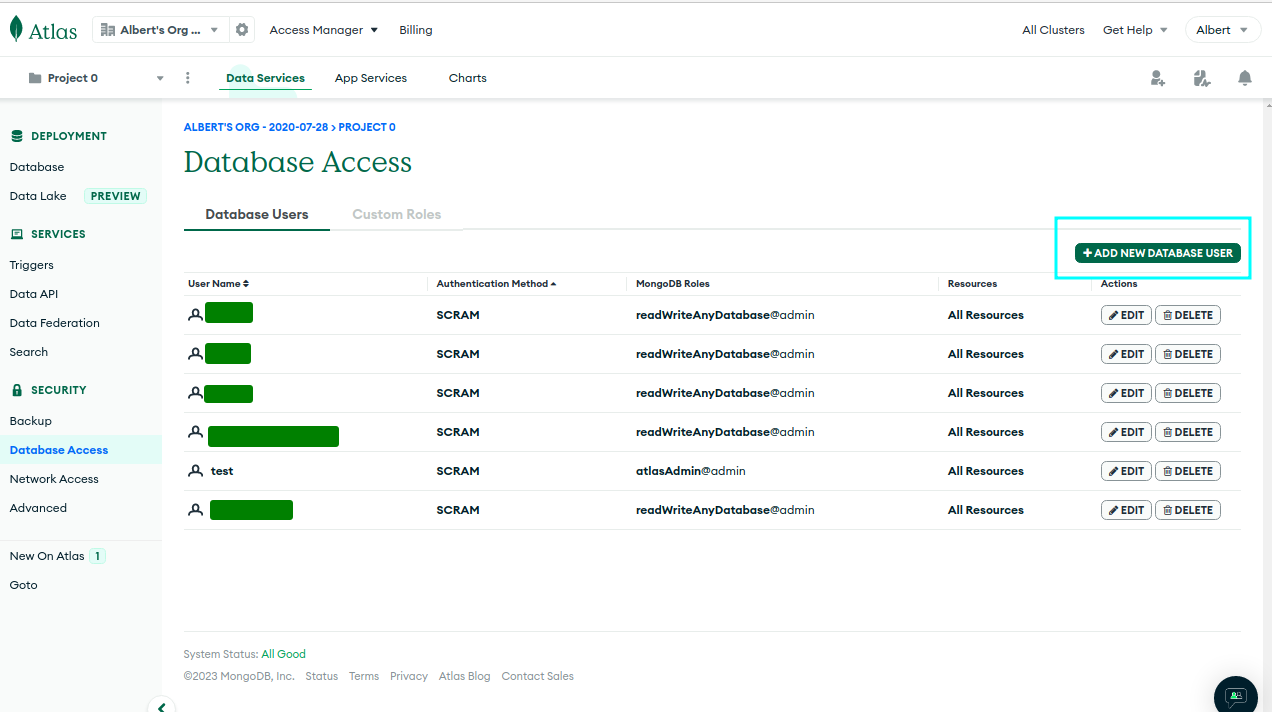Open organization settings gear icon

point(242,30)
